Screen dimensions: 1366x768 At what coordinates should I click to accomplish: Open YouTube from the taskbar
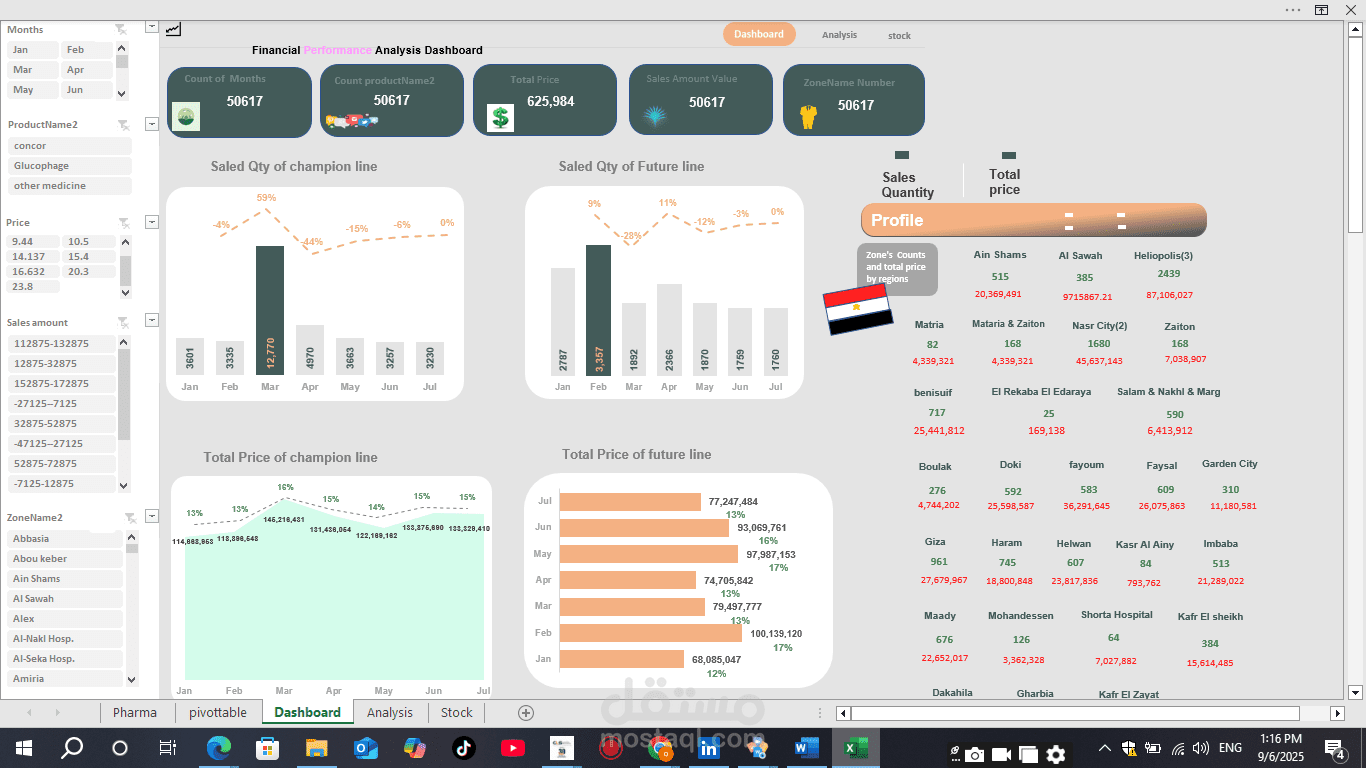tap(512, 748)
